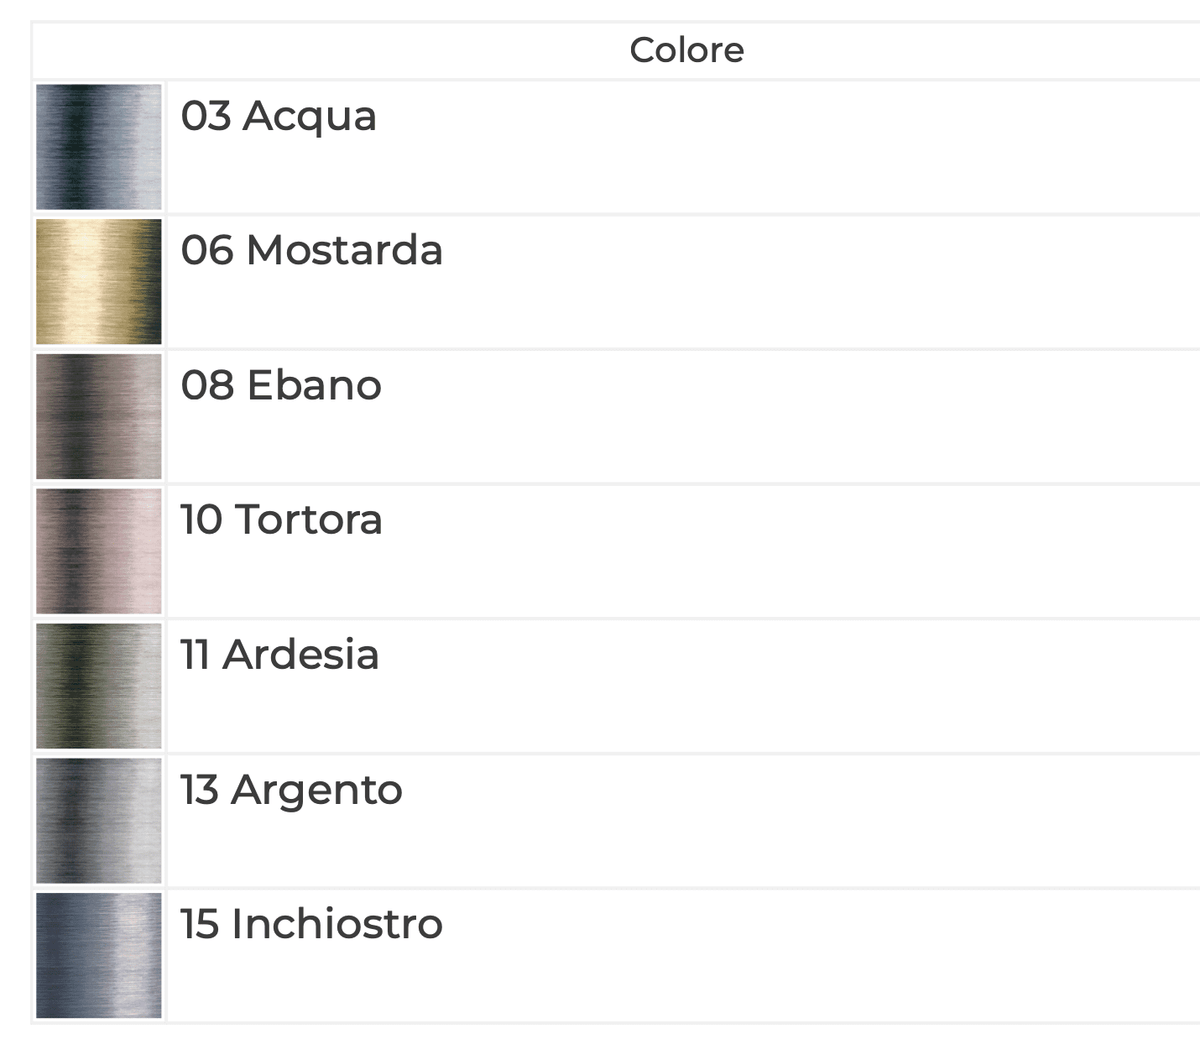This screenshot has width=1200, height=1044.
Task: Click the 08 Ebano label text
Action: pos(281,385)
